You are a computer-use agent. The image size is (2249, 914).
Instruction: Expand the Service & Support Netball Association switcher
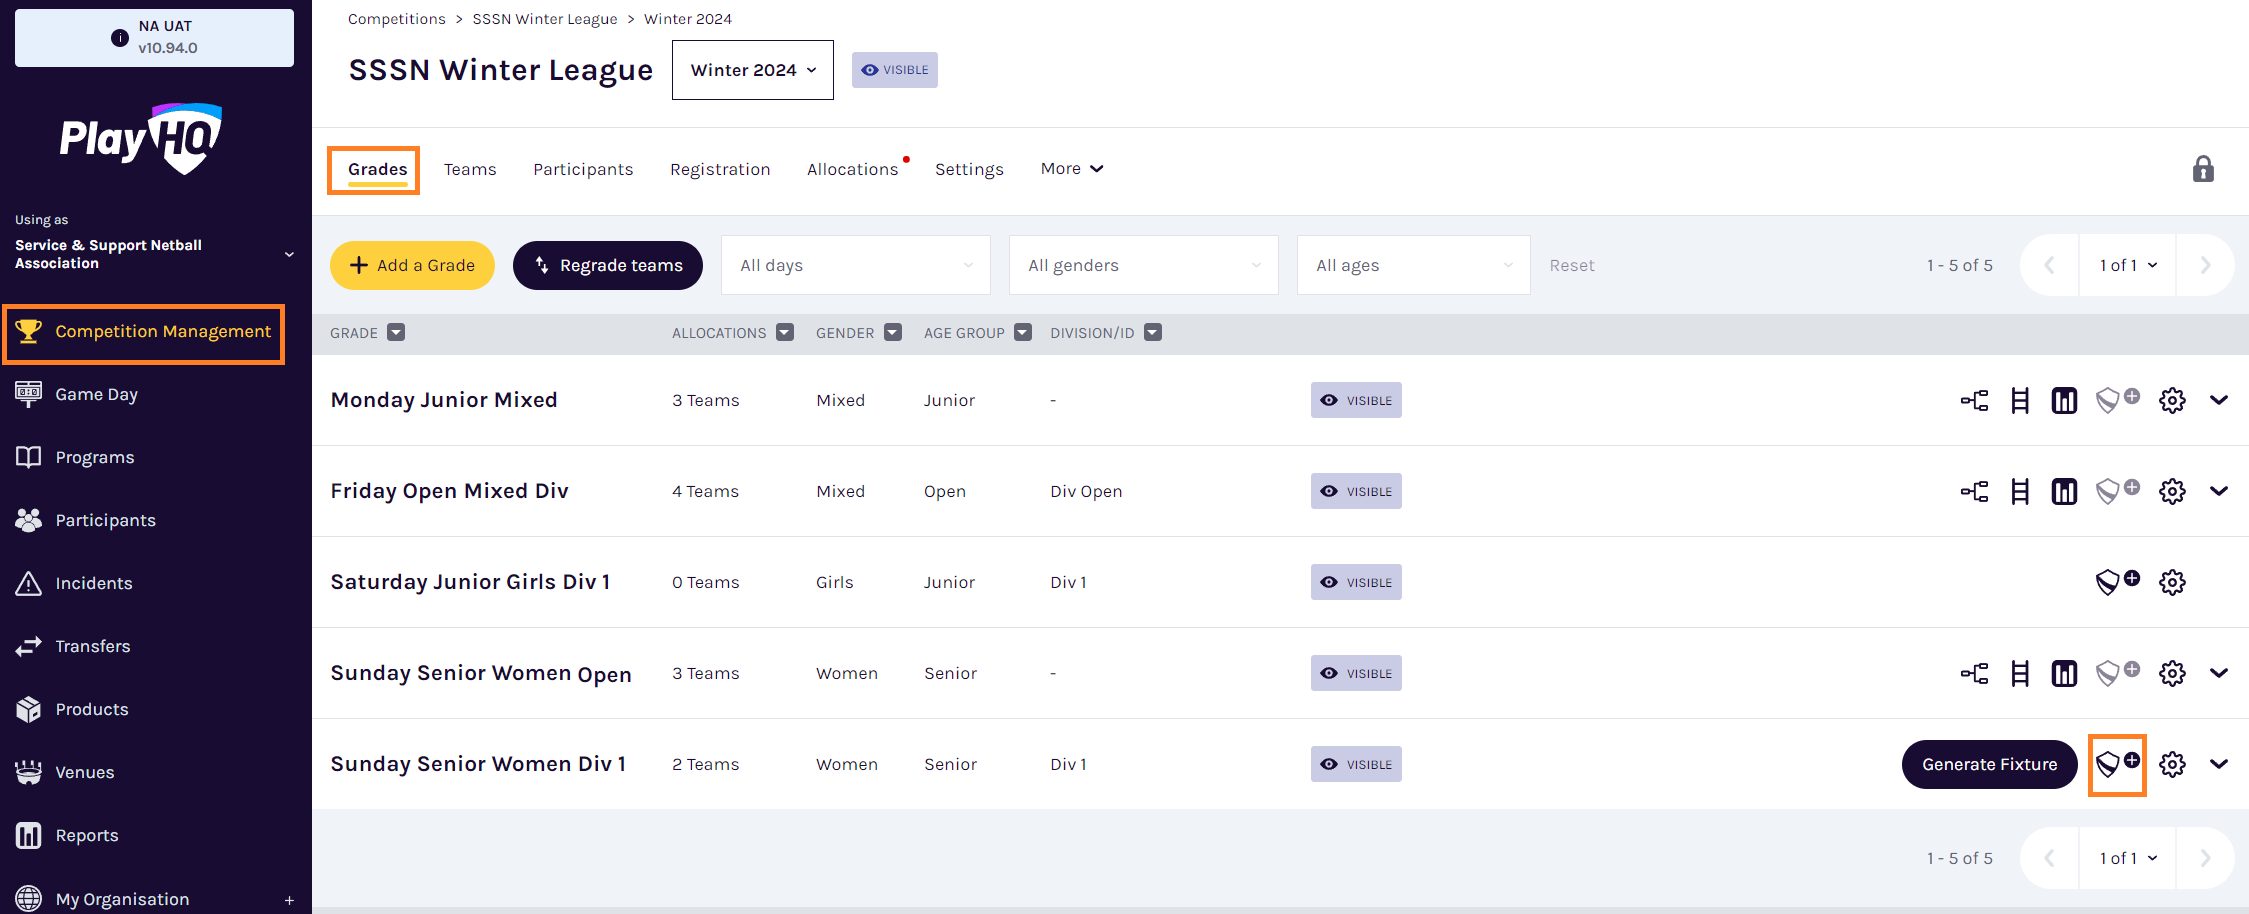(289, 255)
